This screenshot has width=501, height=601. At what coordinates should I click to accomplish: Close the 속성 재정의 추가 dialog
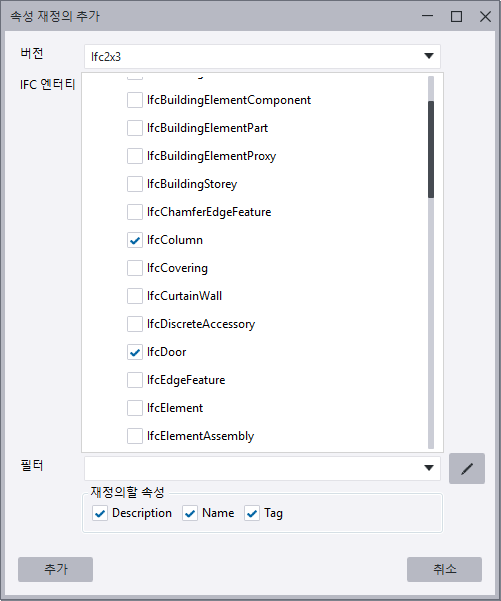(x=485, y=16)
